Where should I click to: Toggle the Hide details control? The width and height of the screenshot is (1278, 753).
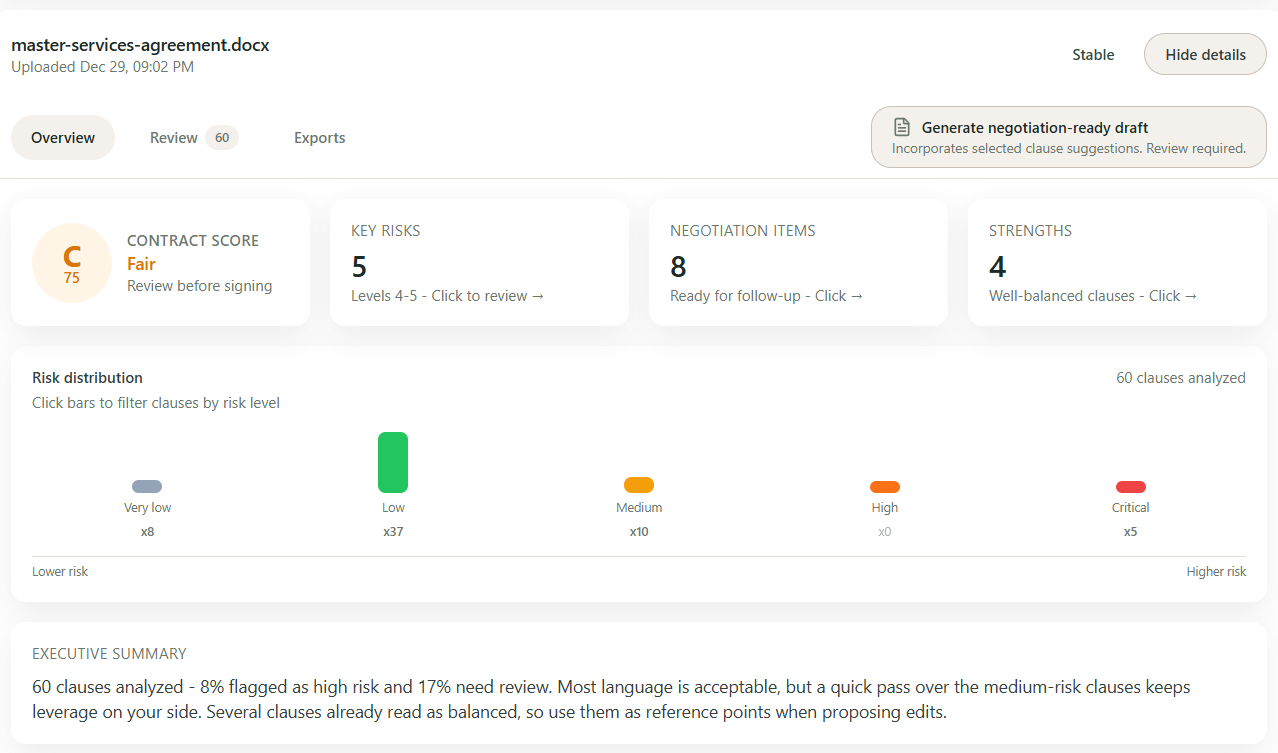1204,54
